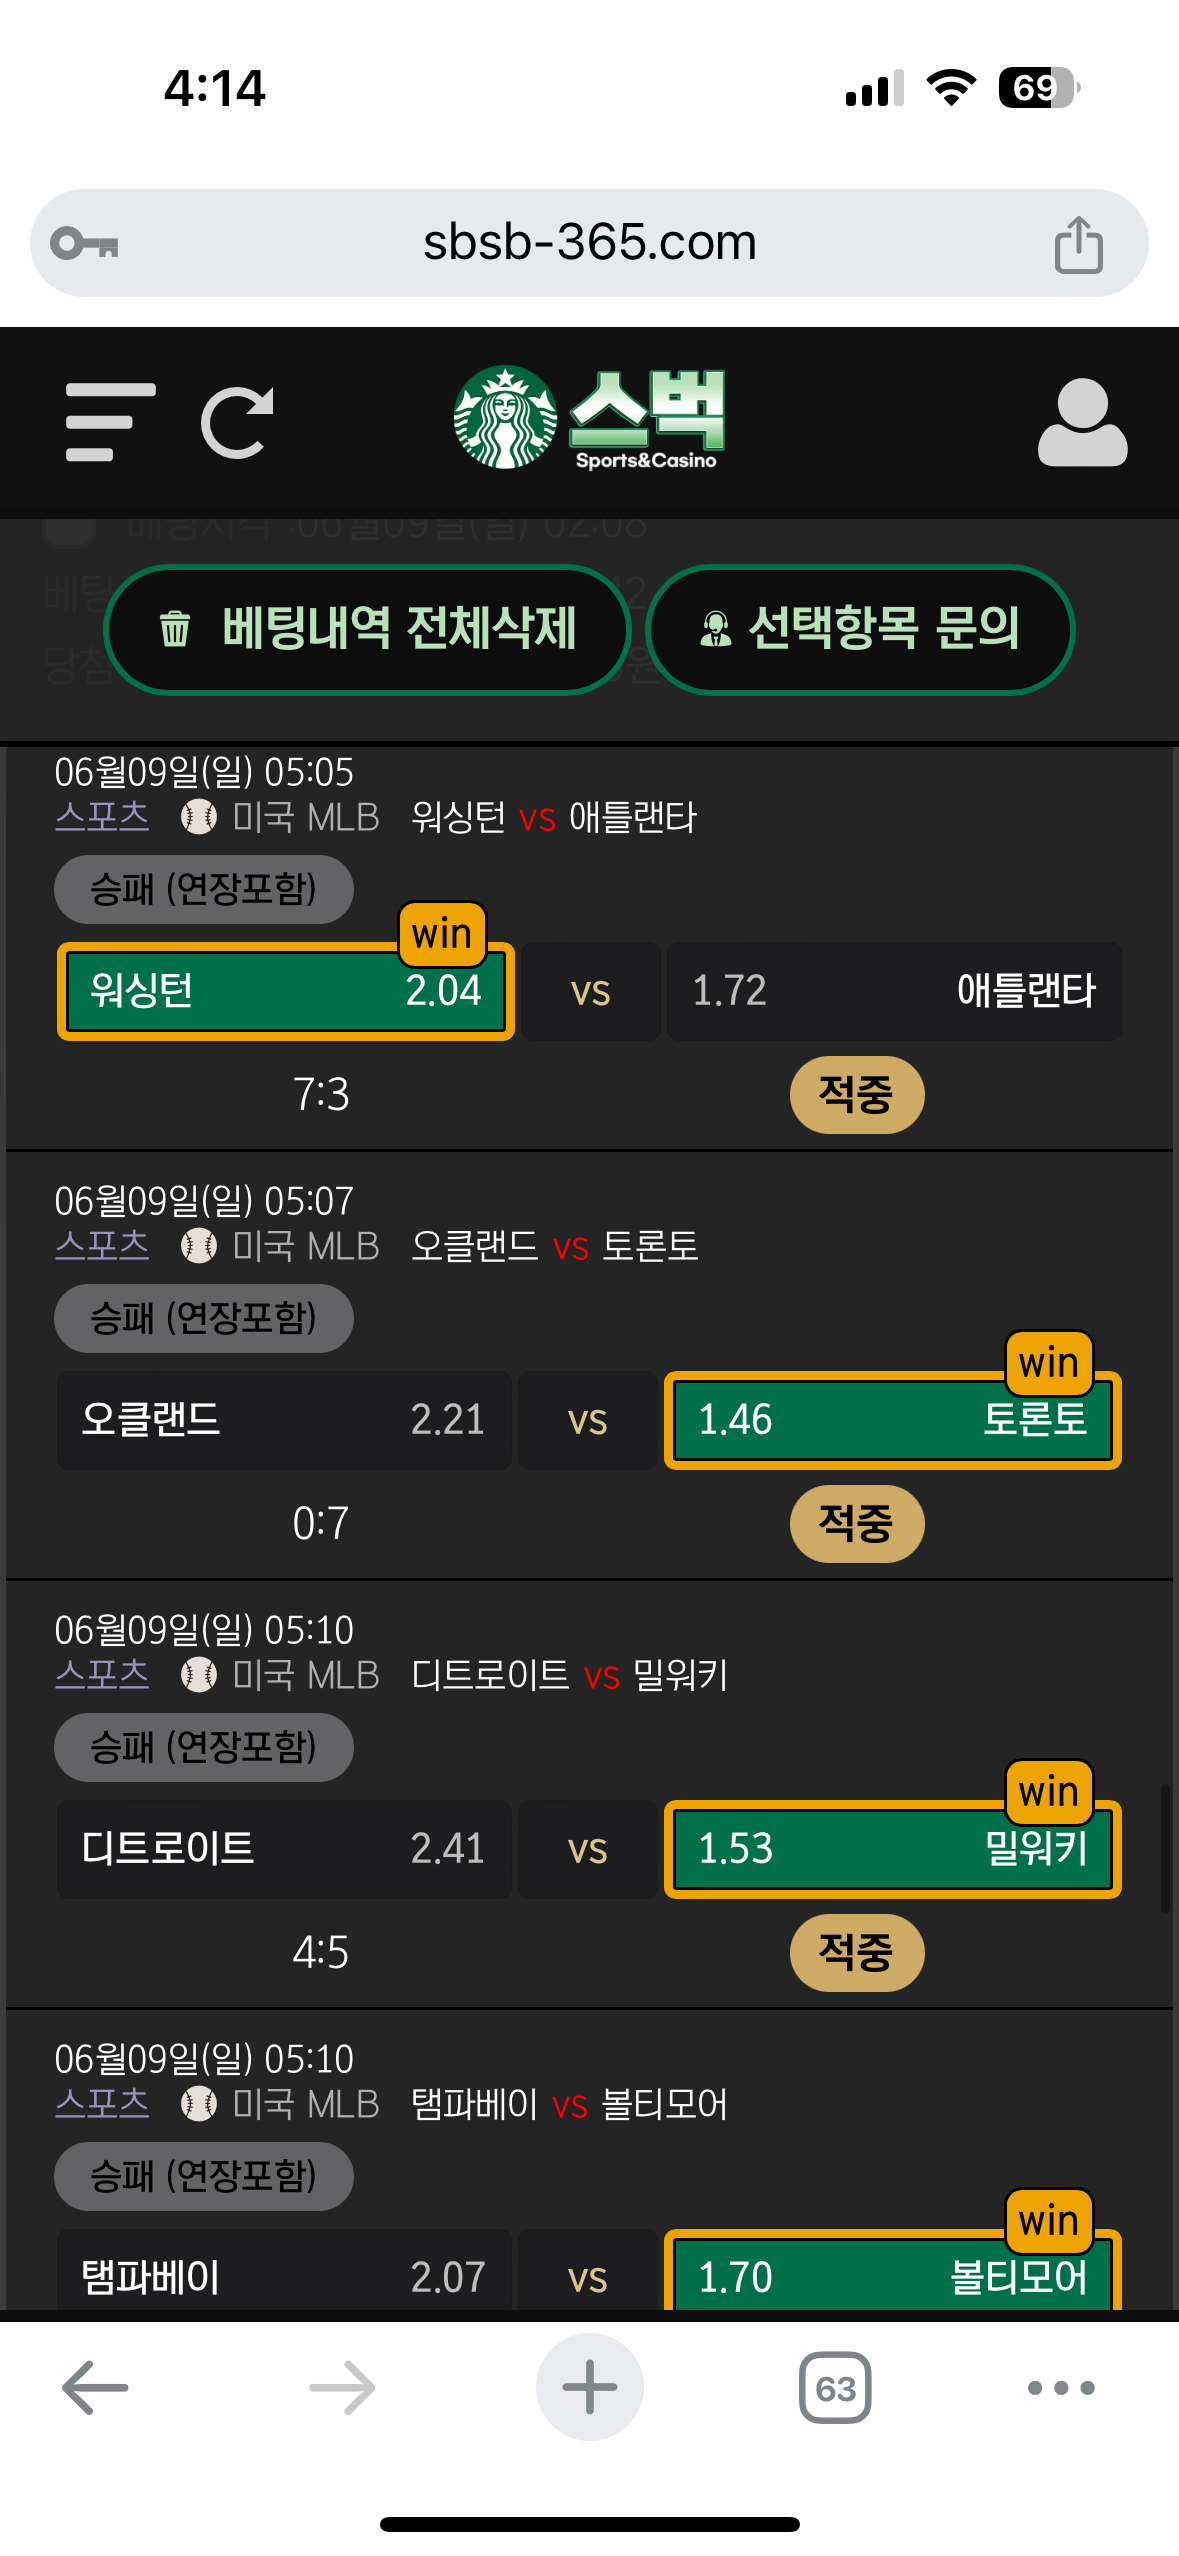Tap 적중 badge for 오클랜드 vs 토론토
This screenshot has width=1179, height=2556.
tap(857, 1523)
